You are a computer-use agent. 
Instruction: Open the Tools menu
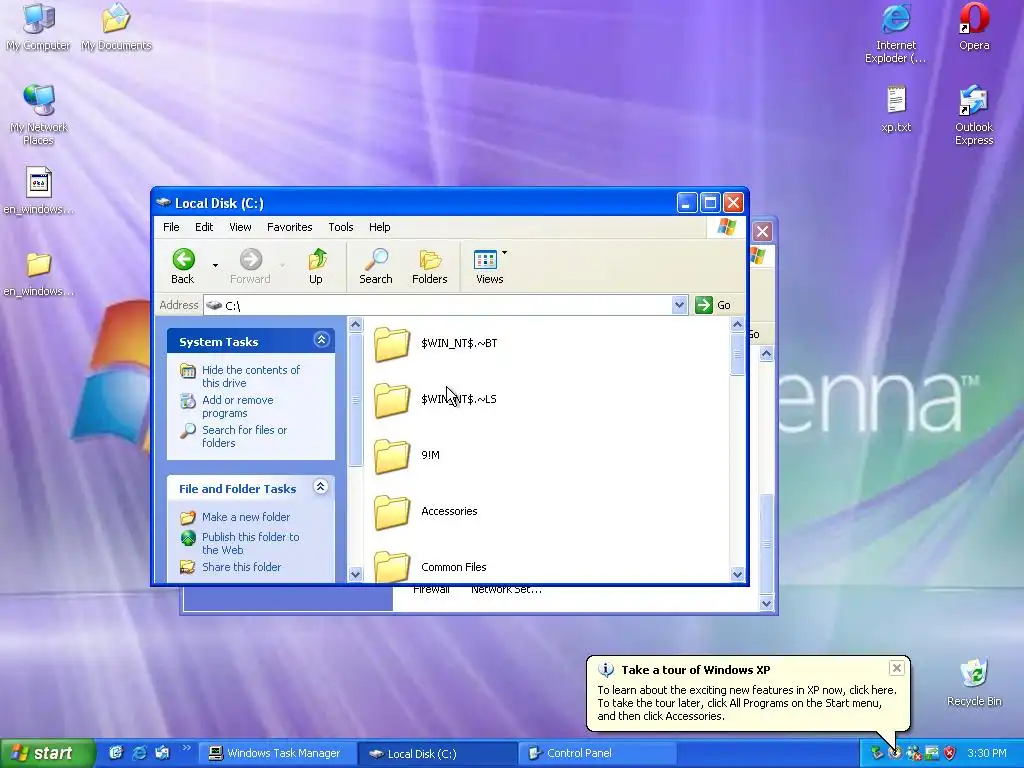(x=340, y=227)
